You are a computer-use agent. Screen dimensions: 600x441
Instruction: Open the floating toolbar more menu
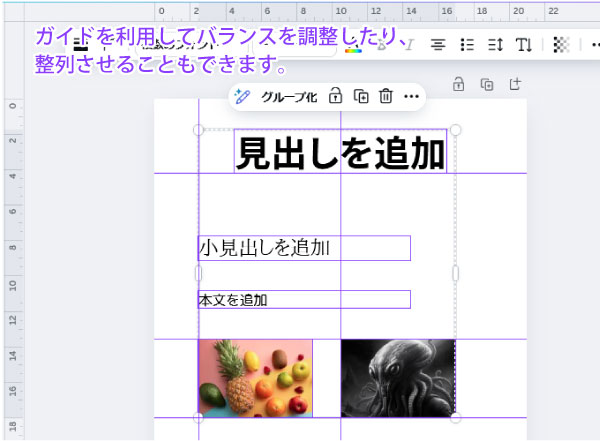click(411, 96)
